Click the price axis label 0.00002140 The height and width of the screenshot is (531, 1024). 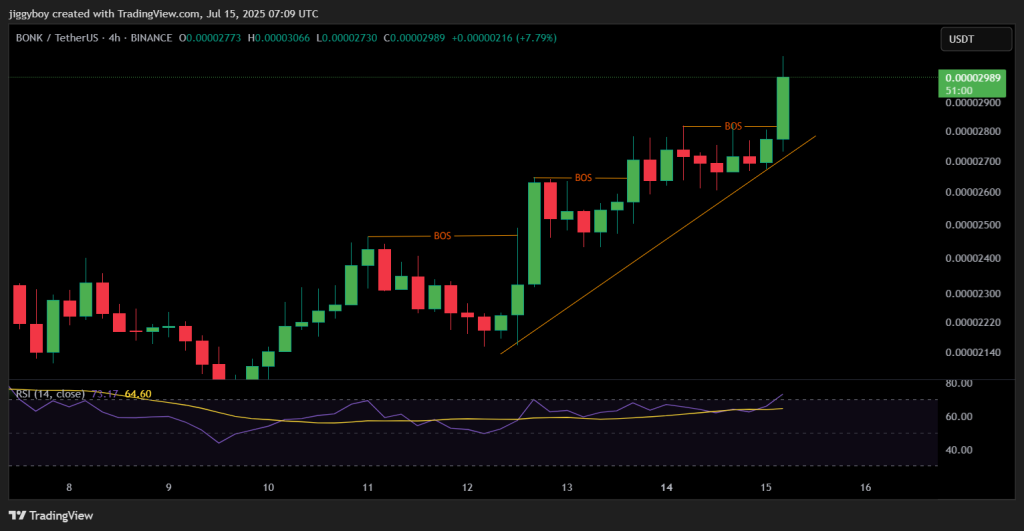coord(972,352)
